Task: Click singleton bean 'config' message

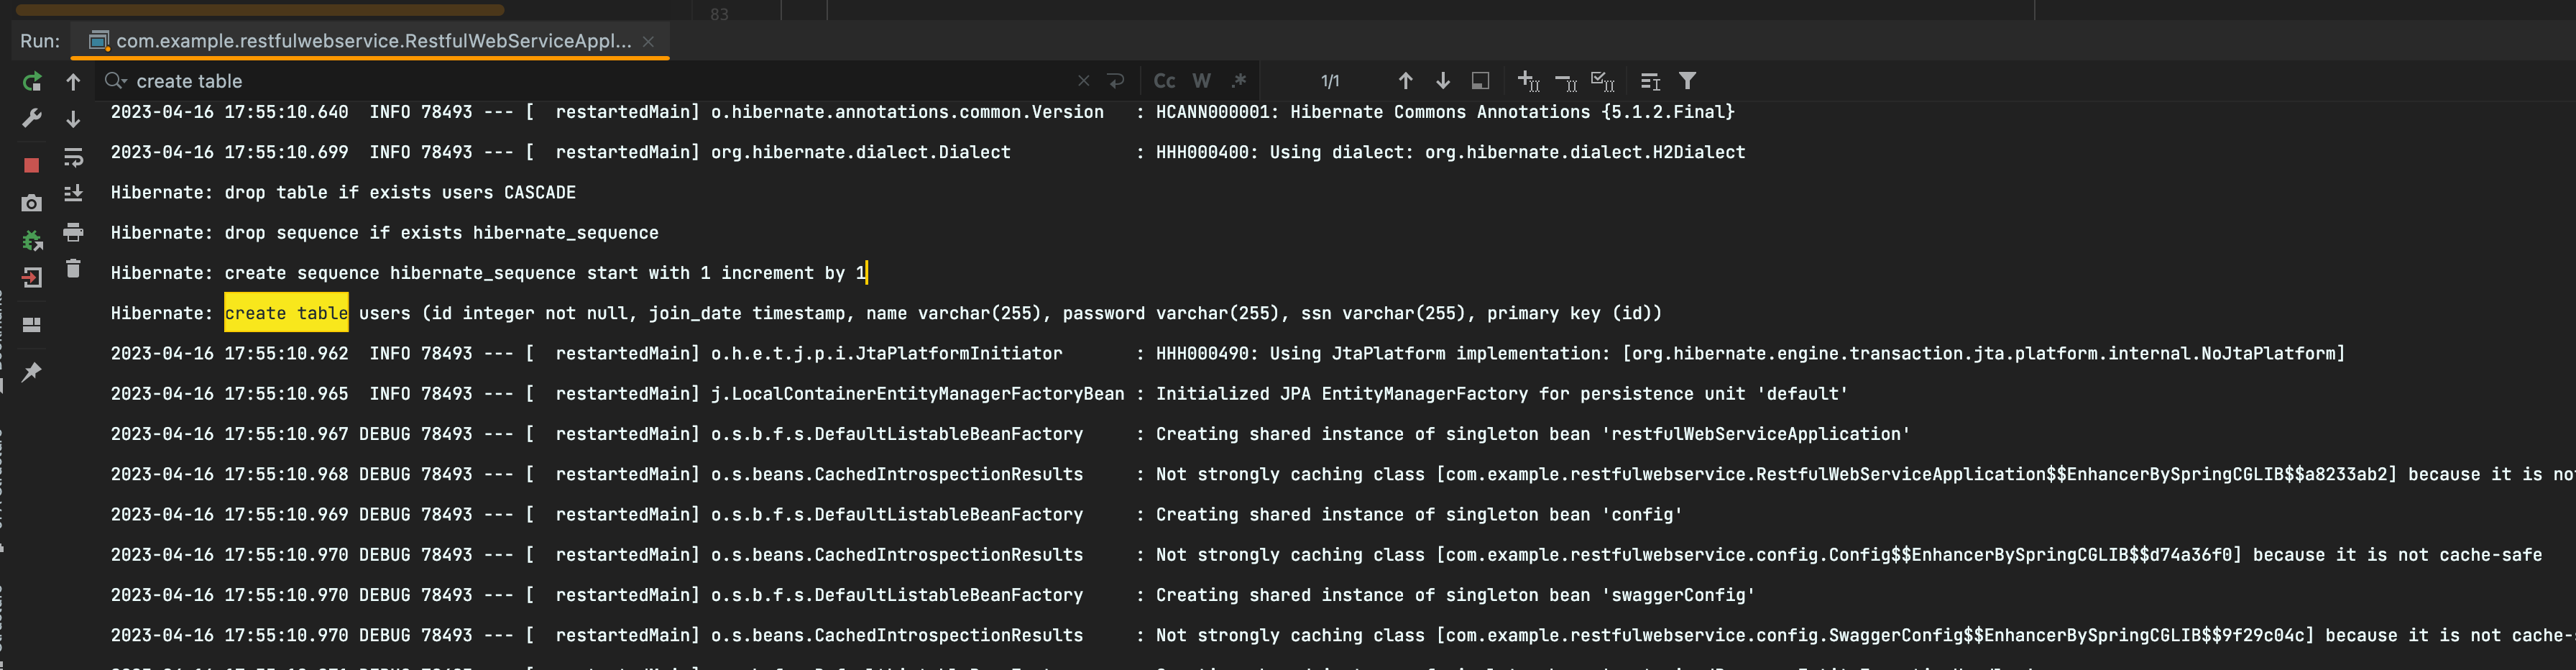Action: (1419, 514)
